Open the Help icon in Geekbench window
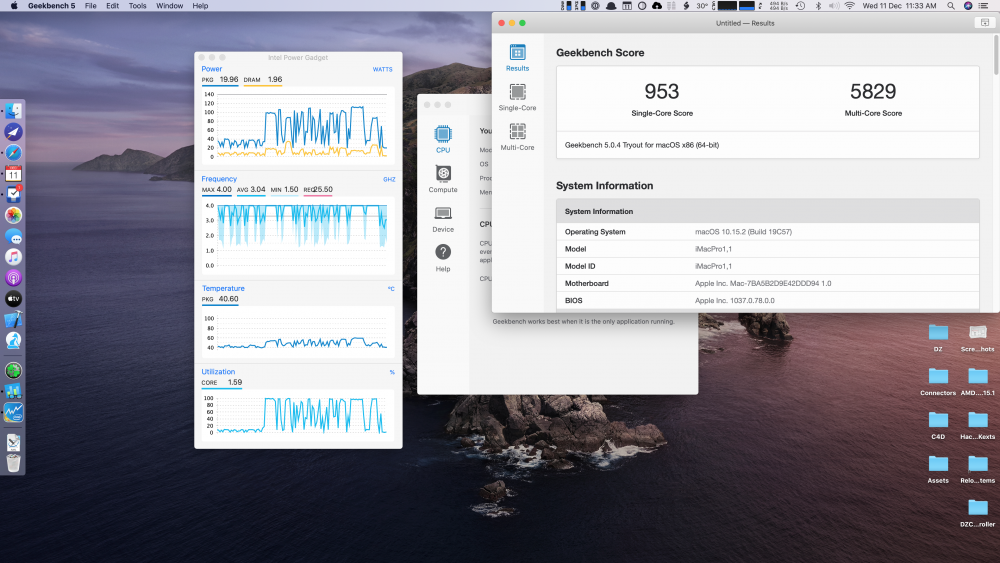Image resolution: width=1000 pixels, height=563 pixels. tap(443, 258)
